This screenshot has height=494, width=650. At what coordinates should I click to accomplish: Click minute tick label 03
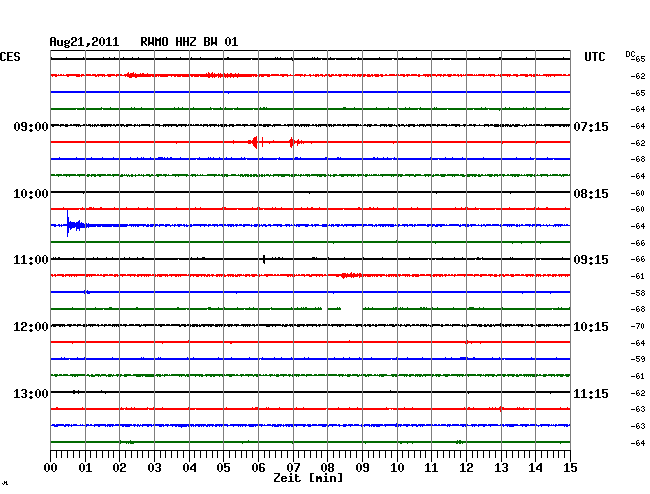[154, 467]
